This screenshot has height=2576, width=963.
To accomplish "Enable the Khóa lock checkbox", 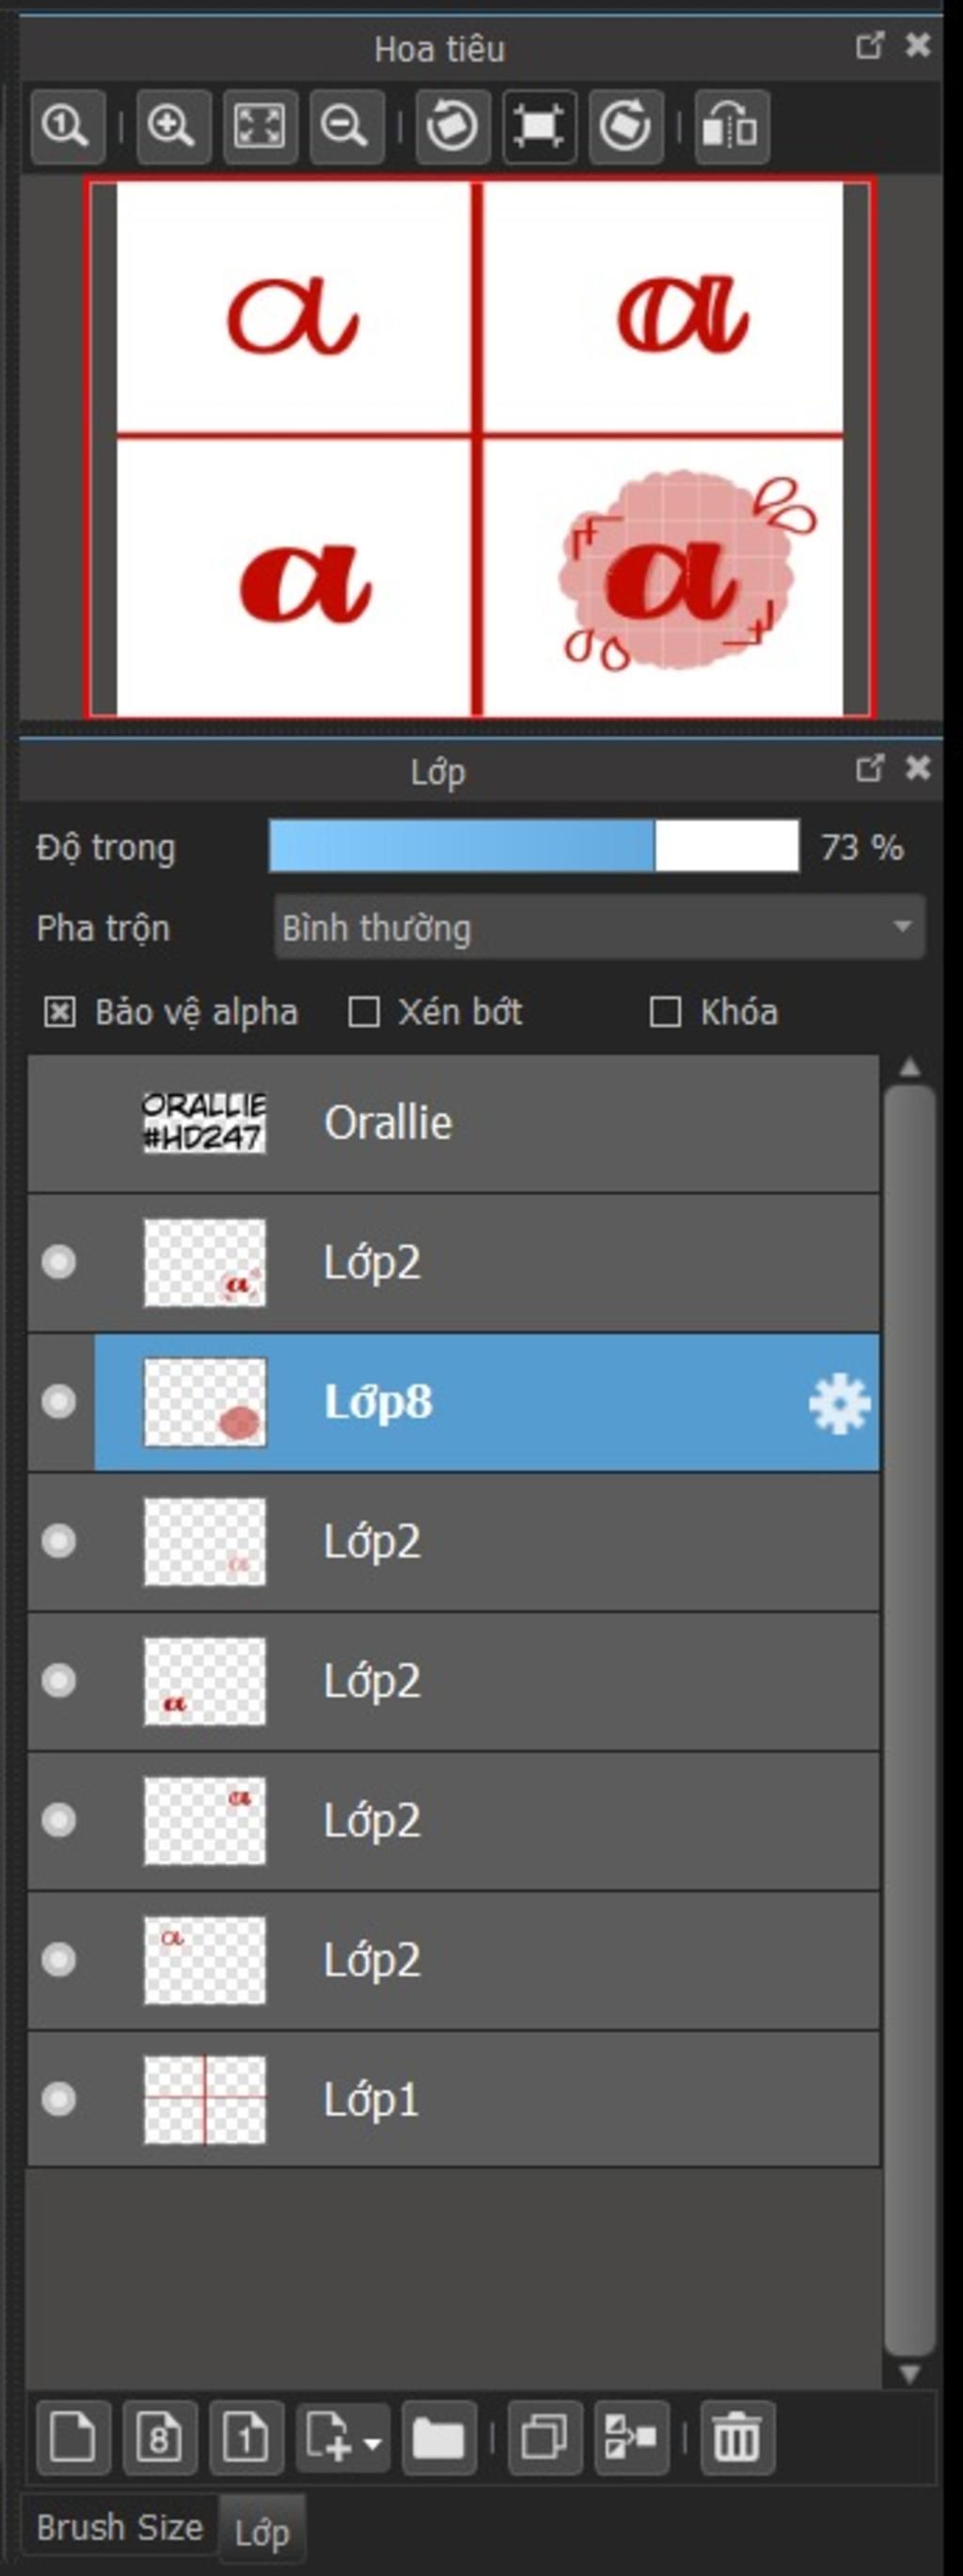I will [x=665, y=1013].
